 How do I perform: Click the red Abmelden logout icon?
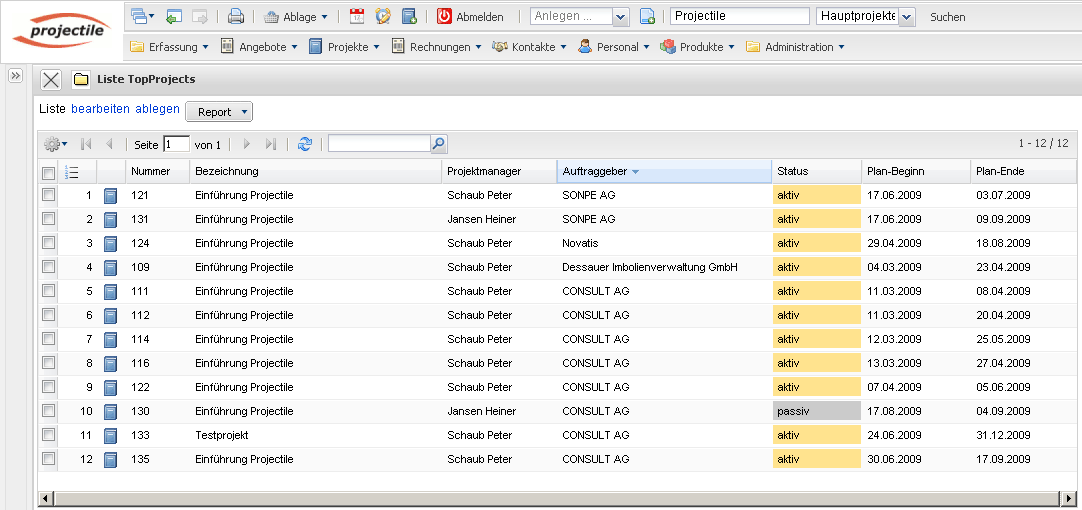(444, 16)
